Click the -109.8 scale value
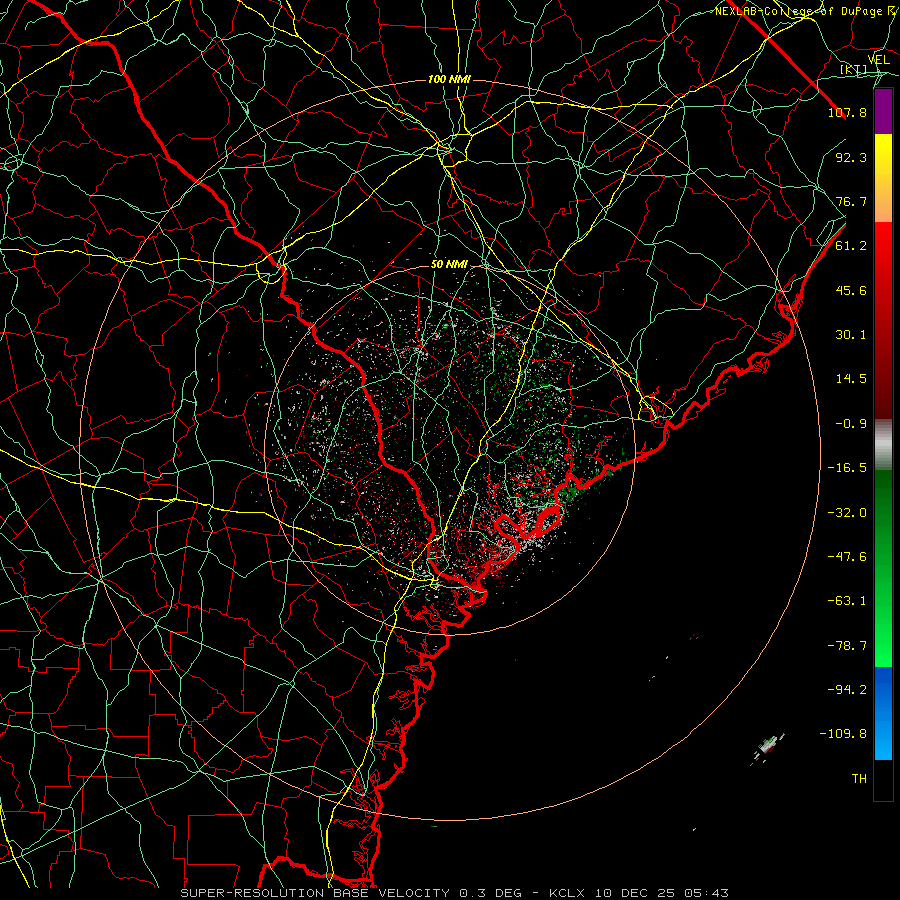 pos(843,734)
